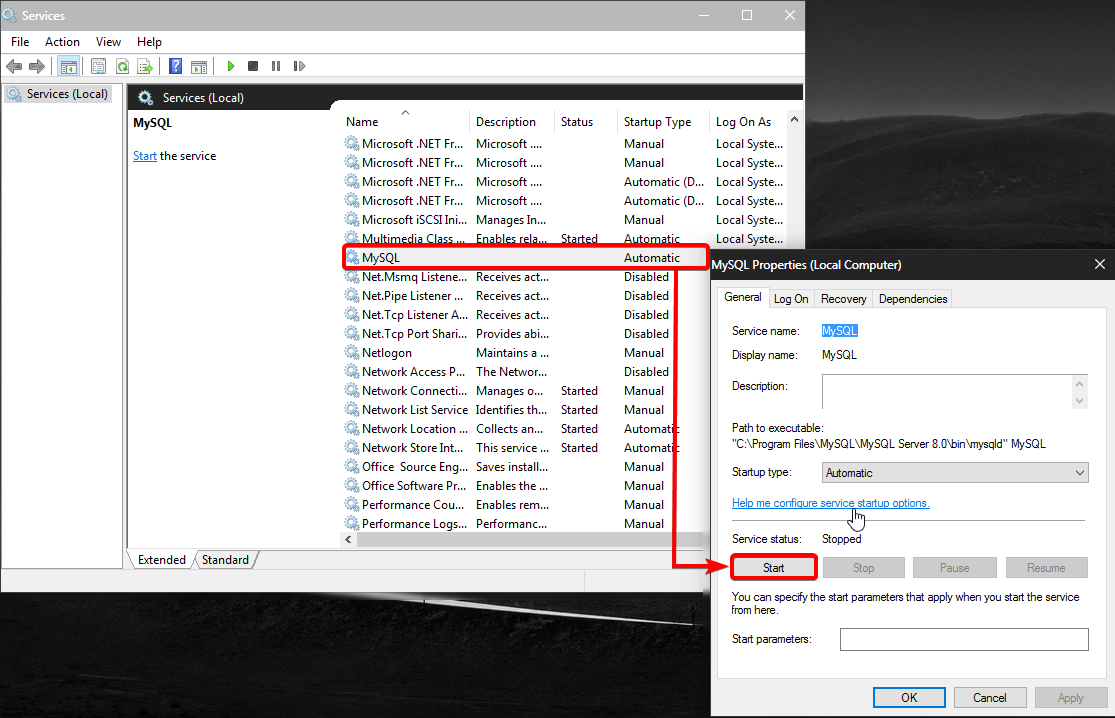
Task: Open Properties toolbar icon in Services
Action: (98, 66)
